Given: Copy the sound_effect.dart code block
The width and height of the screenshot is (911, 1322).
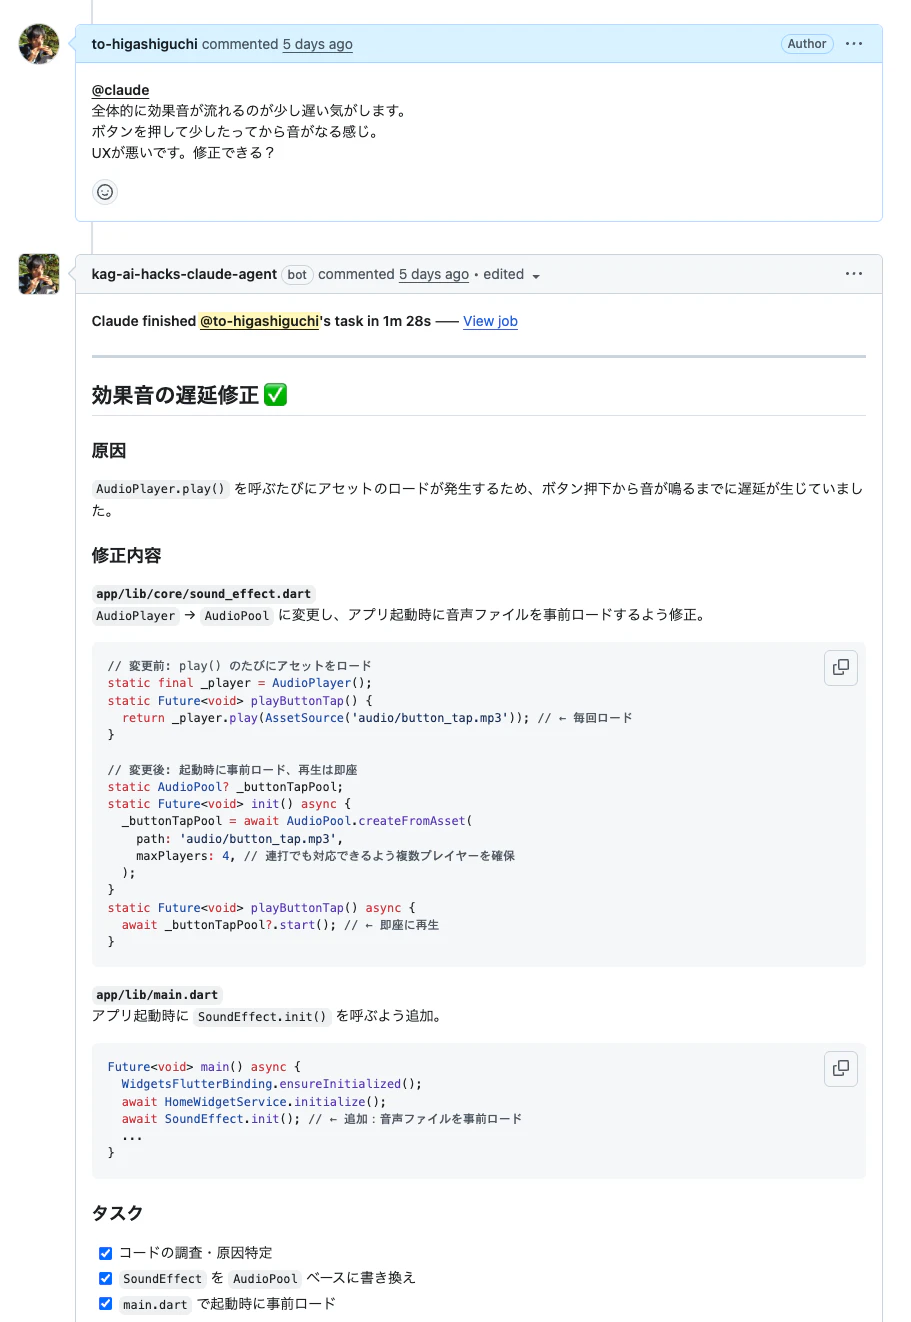Looking at the screenshot, I should [840, 667].
